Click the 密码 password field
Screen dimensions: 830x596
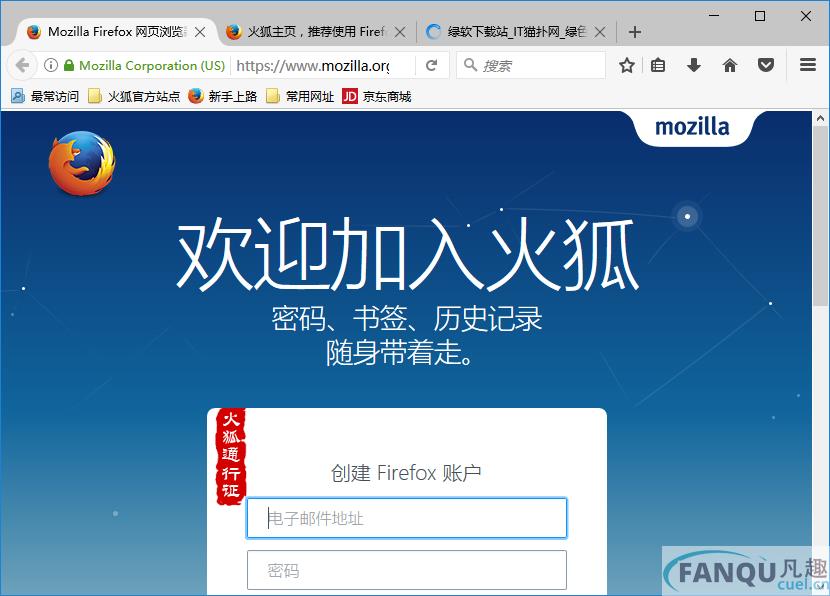tap(407, 570)
